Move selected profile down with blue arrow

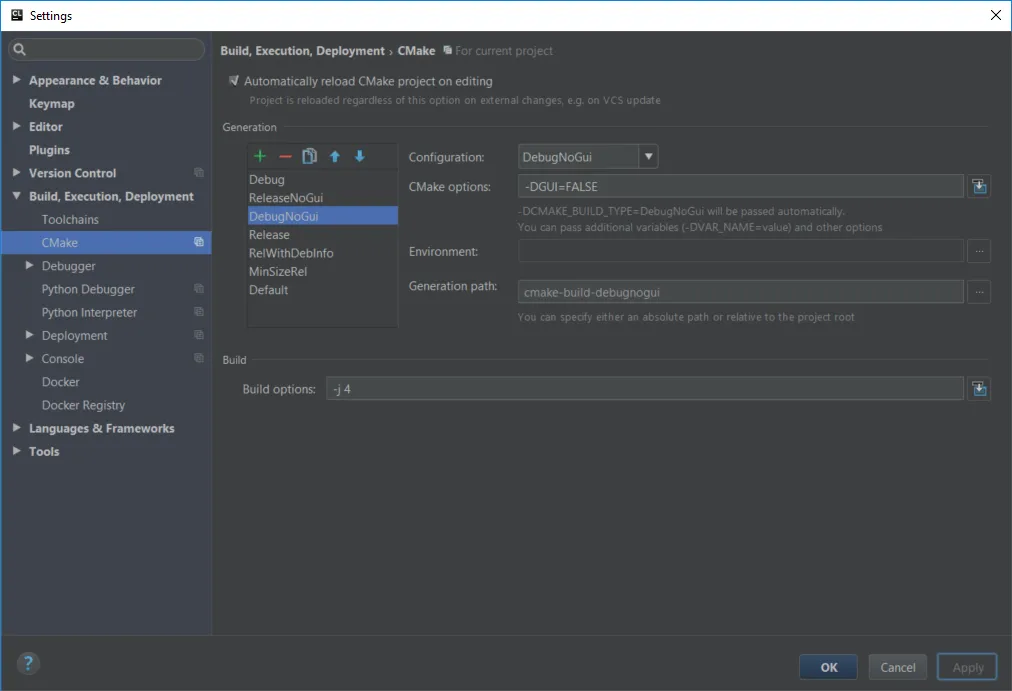coord(360,156)
